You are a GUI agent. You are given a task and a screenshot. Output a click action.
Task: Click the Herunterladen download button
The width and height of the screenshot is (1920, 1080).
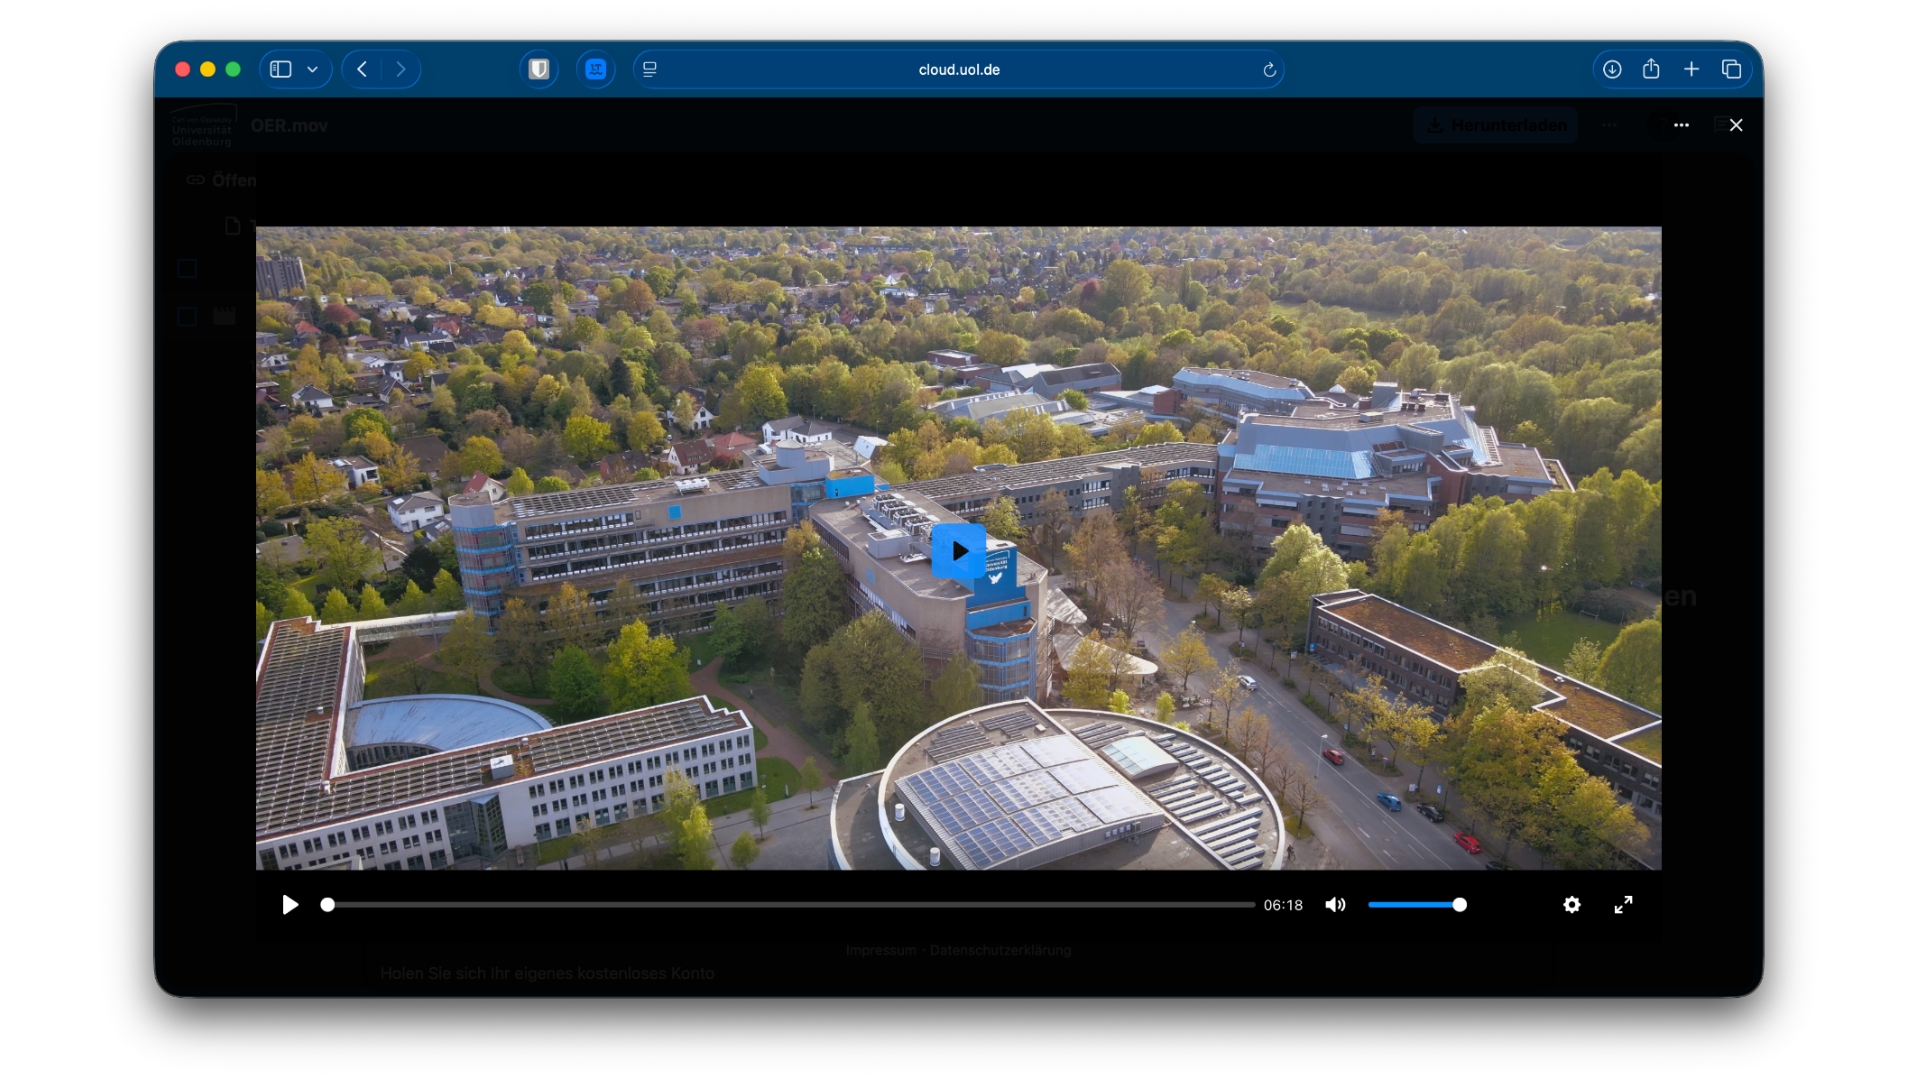1496,125
